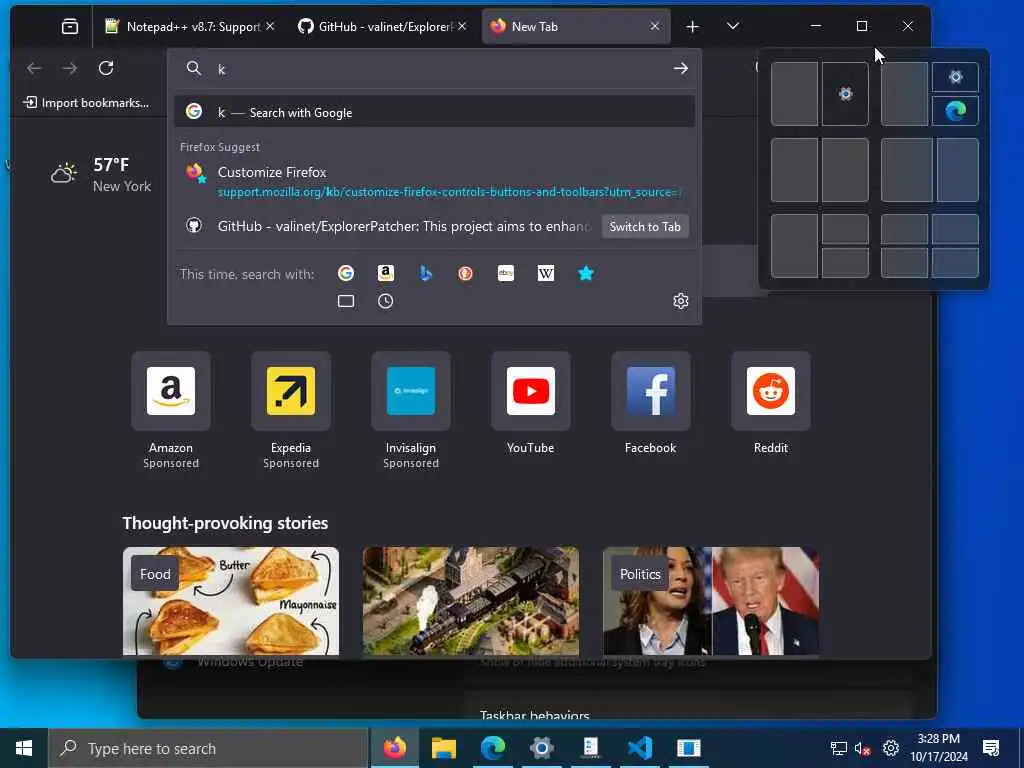The width and height of the screenshot is (1024, 768).
Task: Select the New Tab tab
Action: (575, 27)
